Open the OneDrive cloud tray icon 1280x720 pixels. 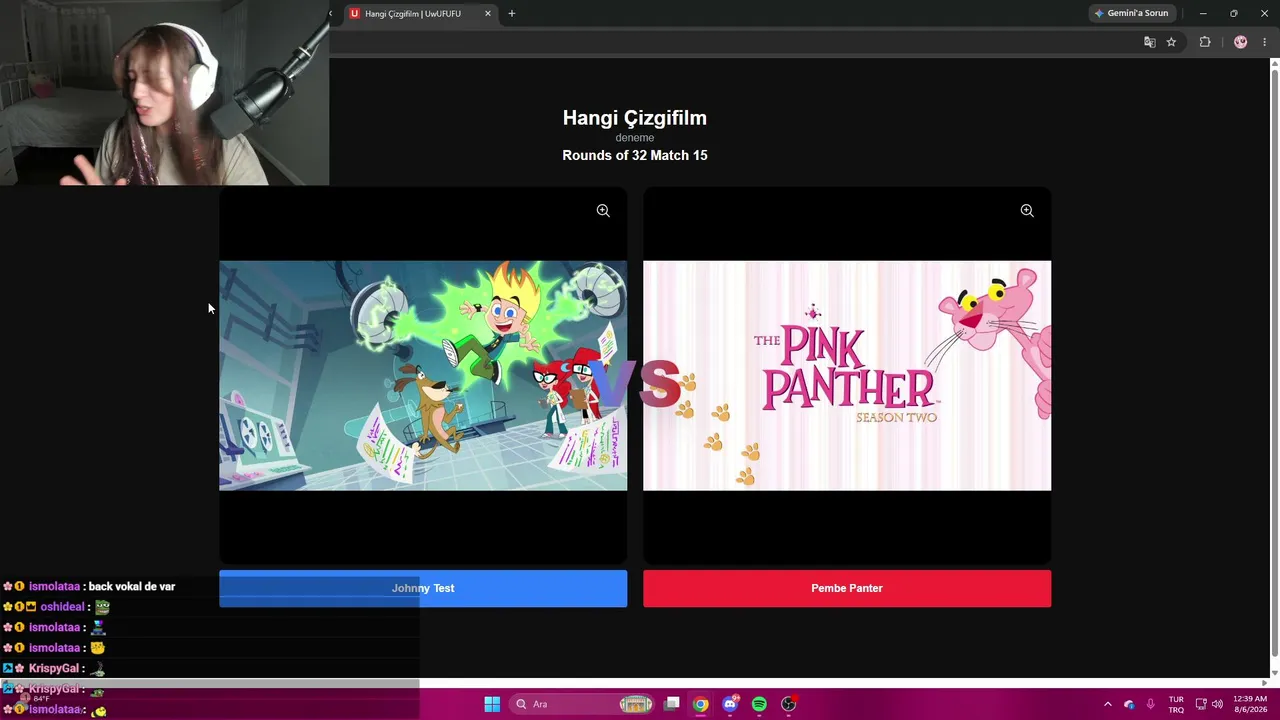point(1129,704)
